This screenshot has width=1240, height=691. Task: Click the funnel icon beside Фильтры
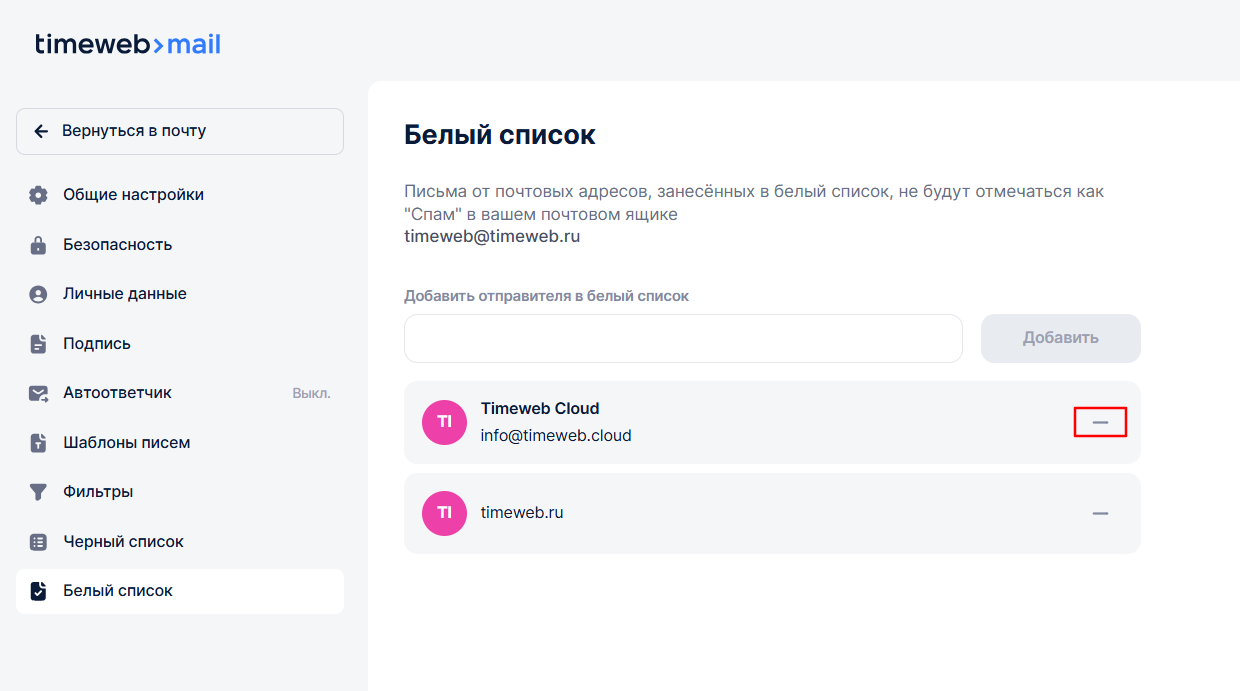pyautogui.click(x=38, y=492)
